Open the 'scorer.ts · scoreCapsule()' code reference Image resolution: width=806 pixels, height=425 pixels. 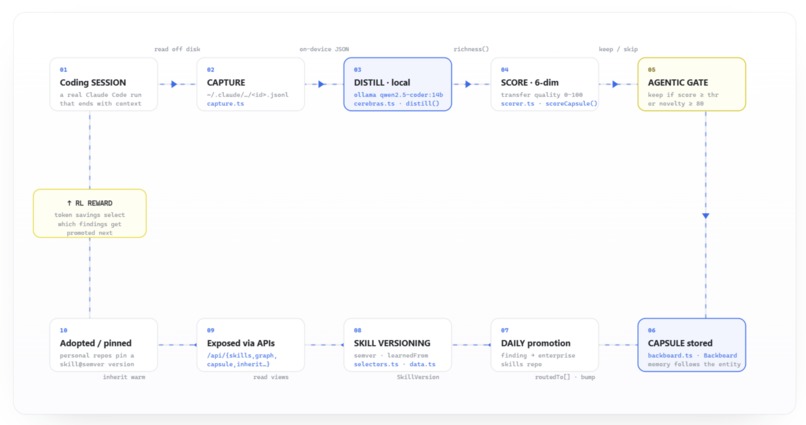click(x=549, y=104)
